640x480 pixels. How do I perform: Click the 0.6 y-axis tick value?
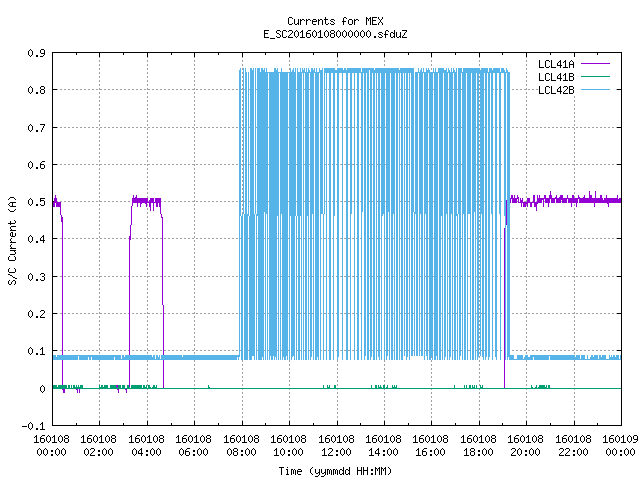(36, 165)
